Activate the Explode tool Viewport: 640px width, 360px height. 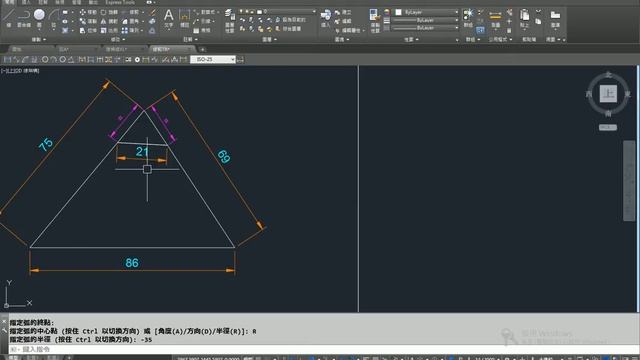click(x=153, y=22)
